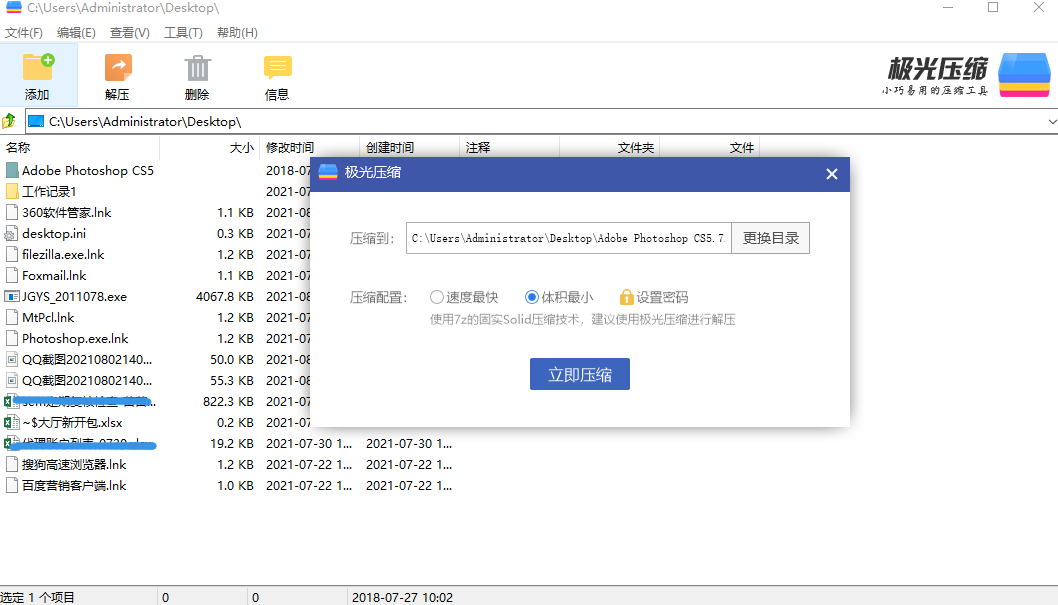Expand the address bar path dropdown
Screen dimensions: 1058x605
point(1052,122)
